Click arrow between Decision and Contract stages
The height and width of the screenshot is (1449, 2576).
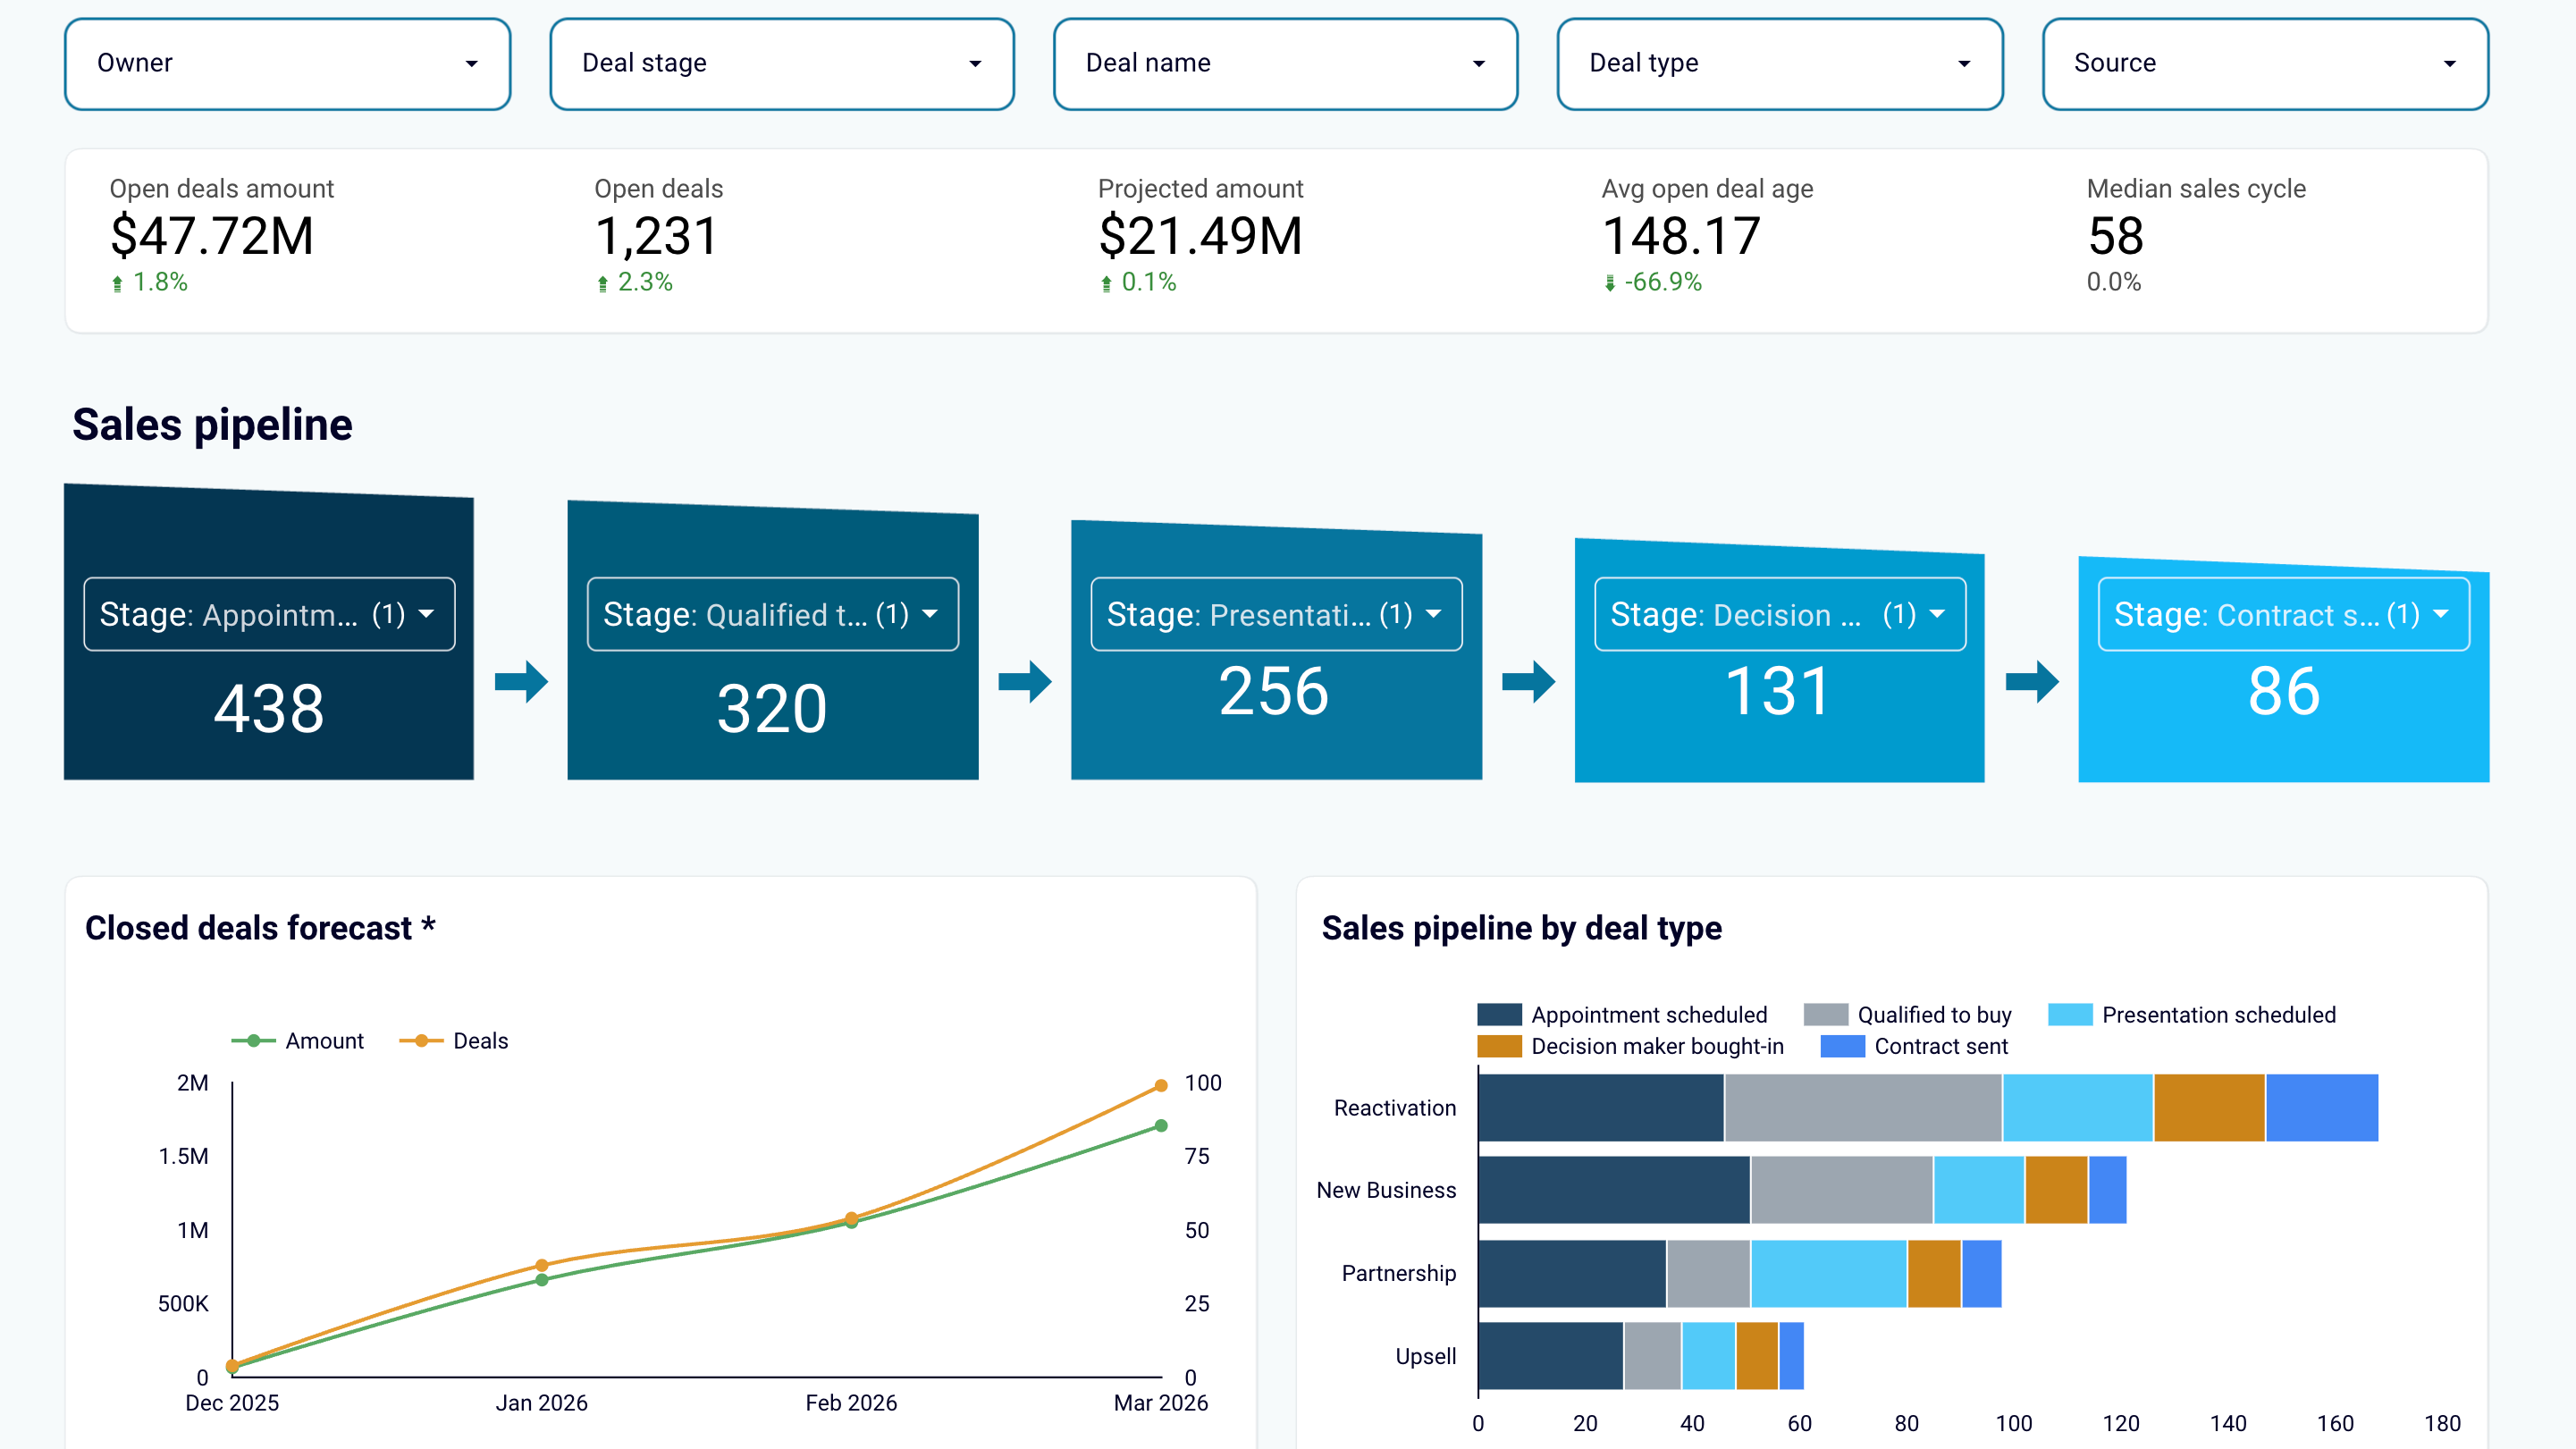2032,682
